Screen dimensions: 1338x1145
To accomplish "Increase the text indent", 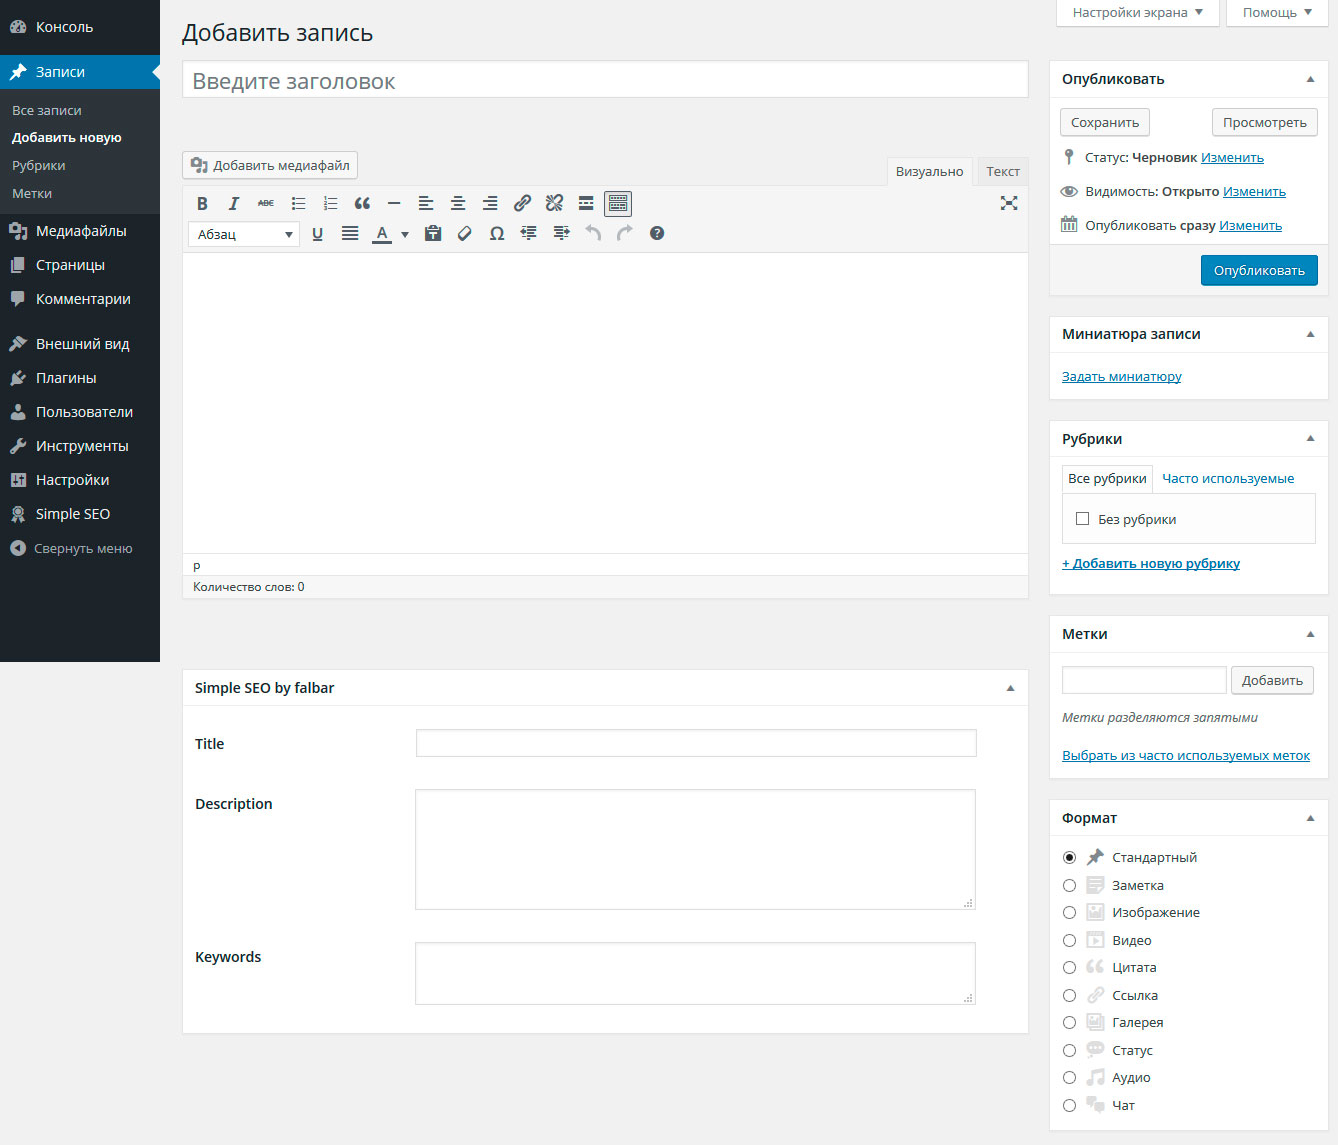I will pos(561,233).
